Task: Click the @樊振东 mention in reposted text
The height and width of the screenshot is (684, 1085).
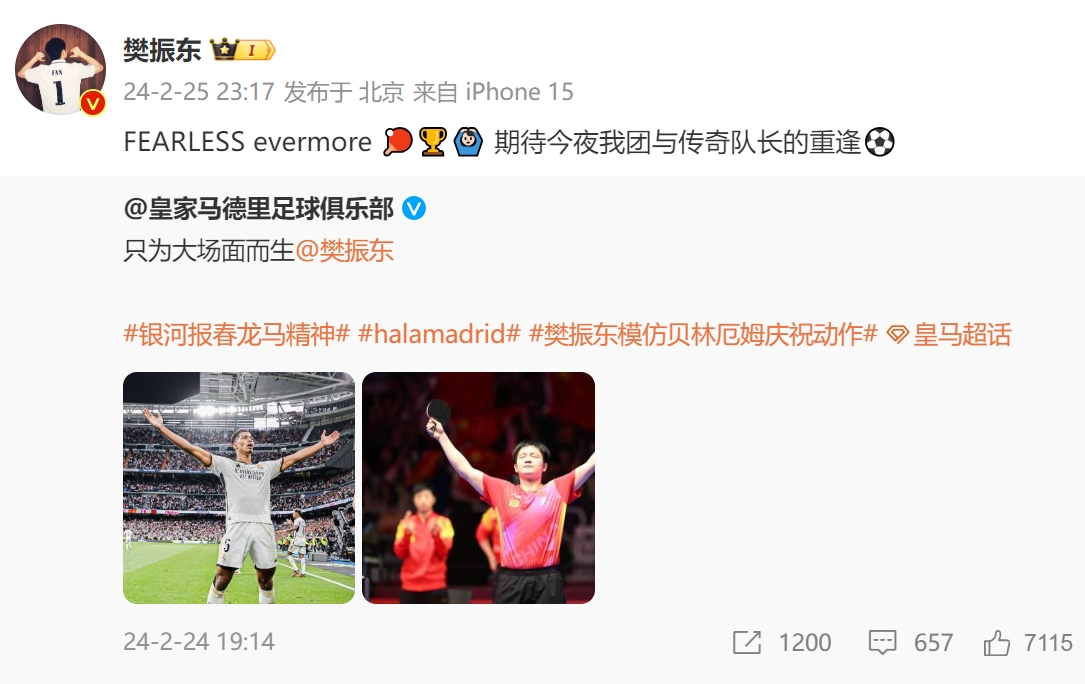Action: (345, 251)
